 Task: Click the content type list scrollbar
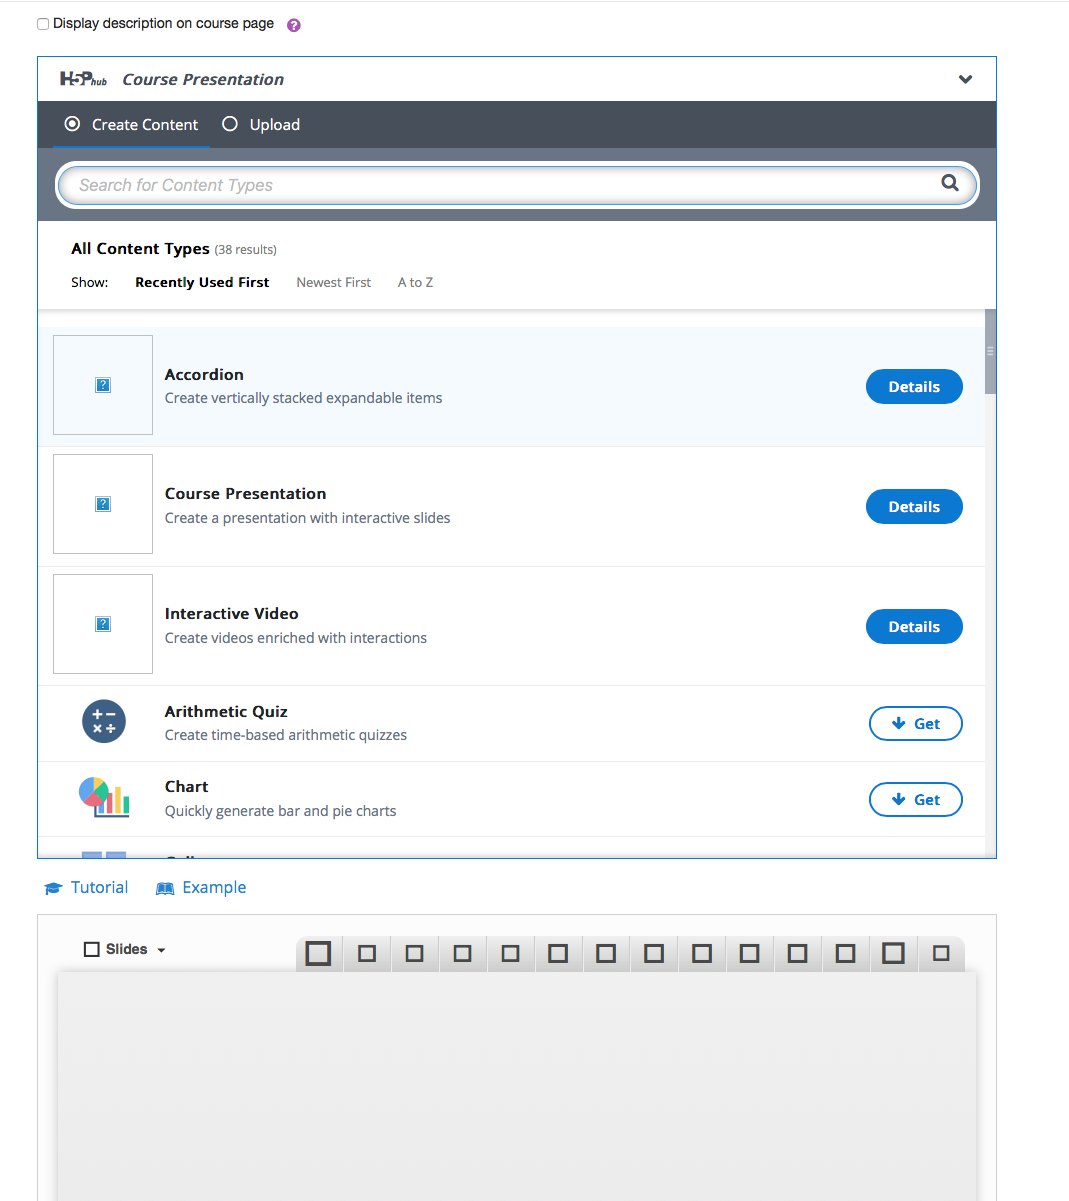tap(990, 351)
